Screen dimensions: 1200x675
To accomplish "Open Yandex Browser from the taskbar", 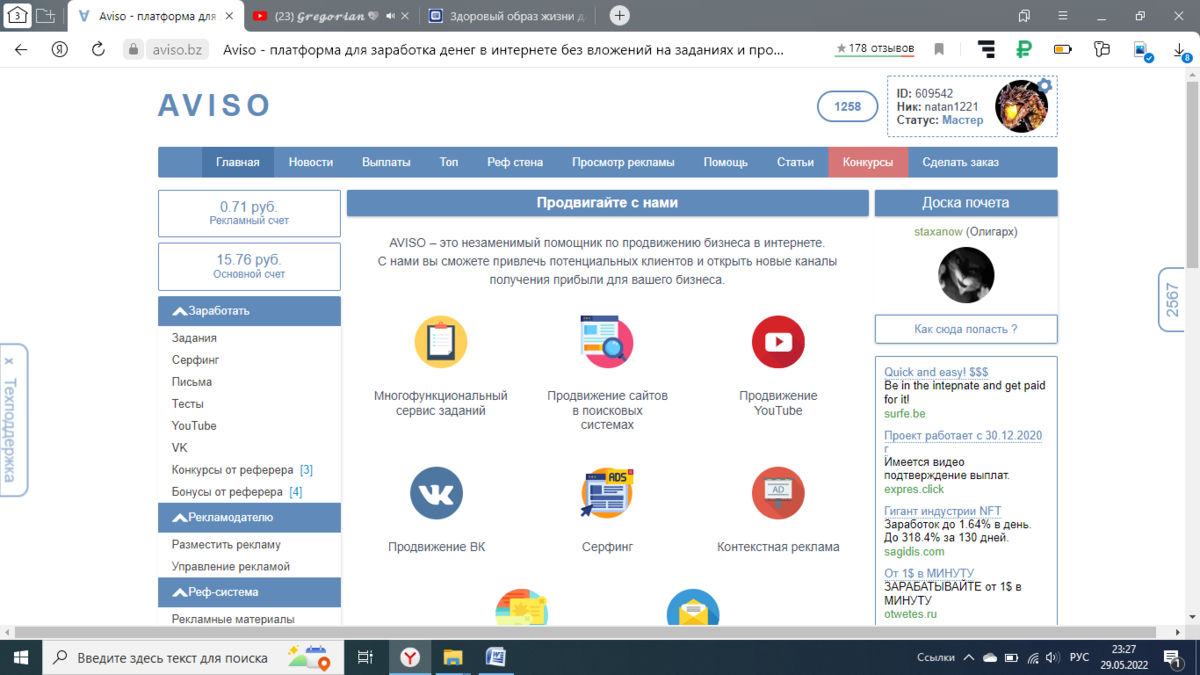I will coord(410,657).
